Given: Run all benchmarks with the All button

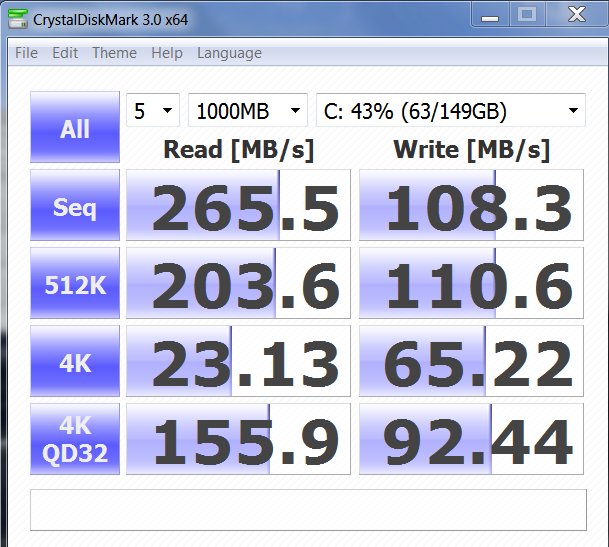Looking at the screenshot, I should point(75,127).
